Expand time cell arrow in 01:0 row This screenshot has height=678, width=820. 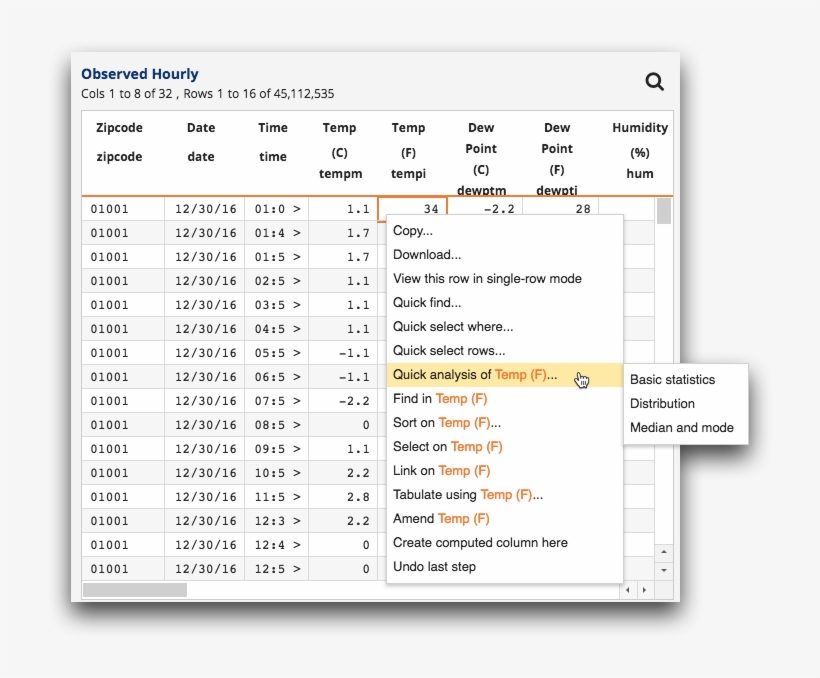point(297,209)
